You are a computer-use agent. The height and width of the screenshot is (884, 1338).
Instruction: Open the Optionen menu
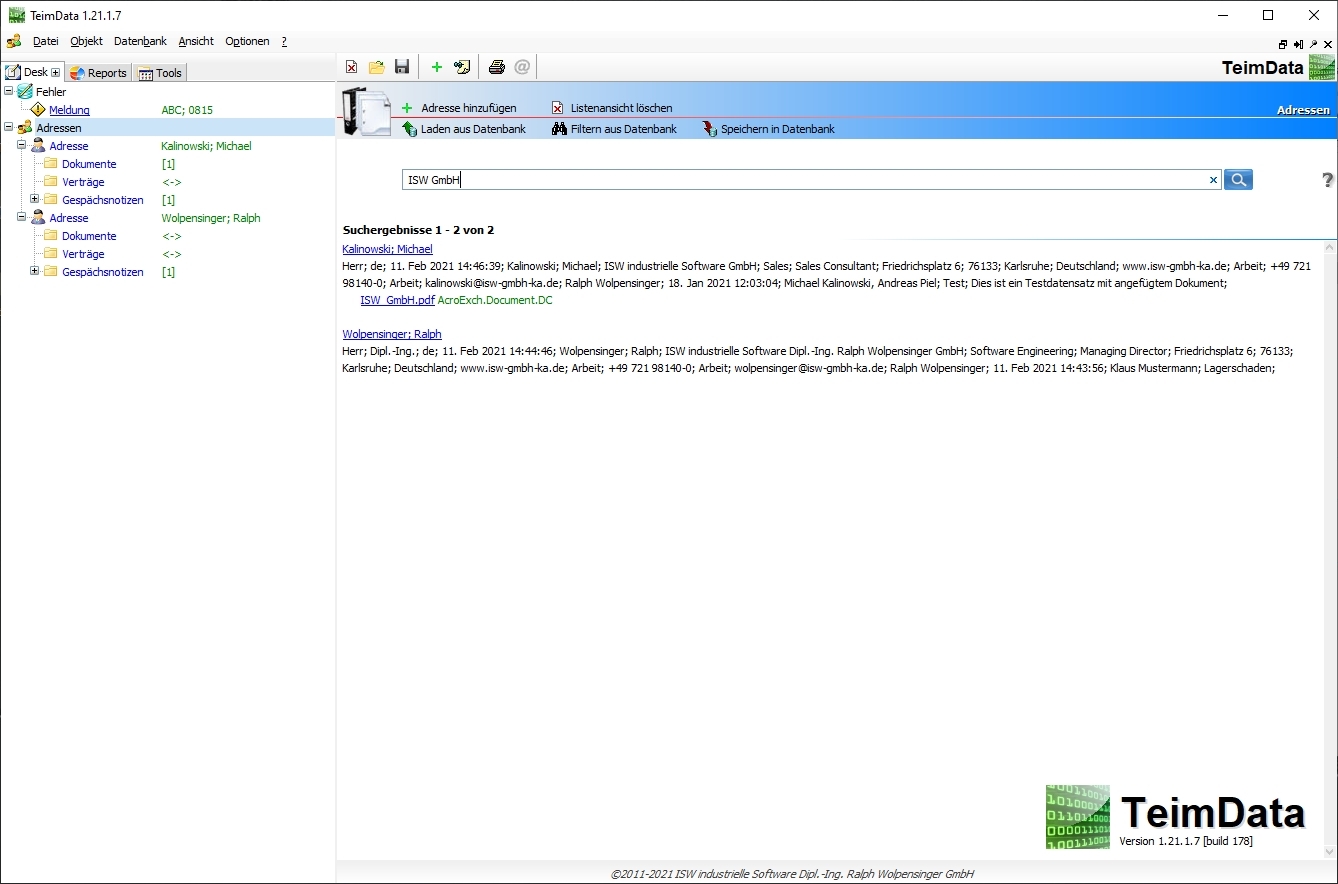[247, 42]
